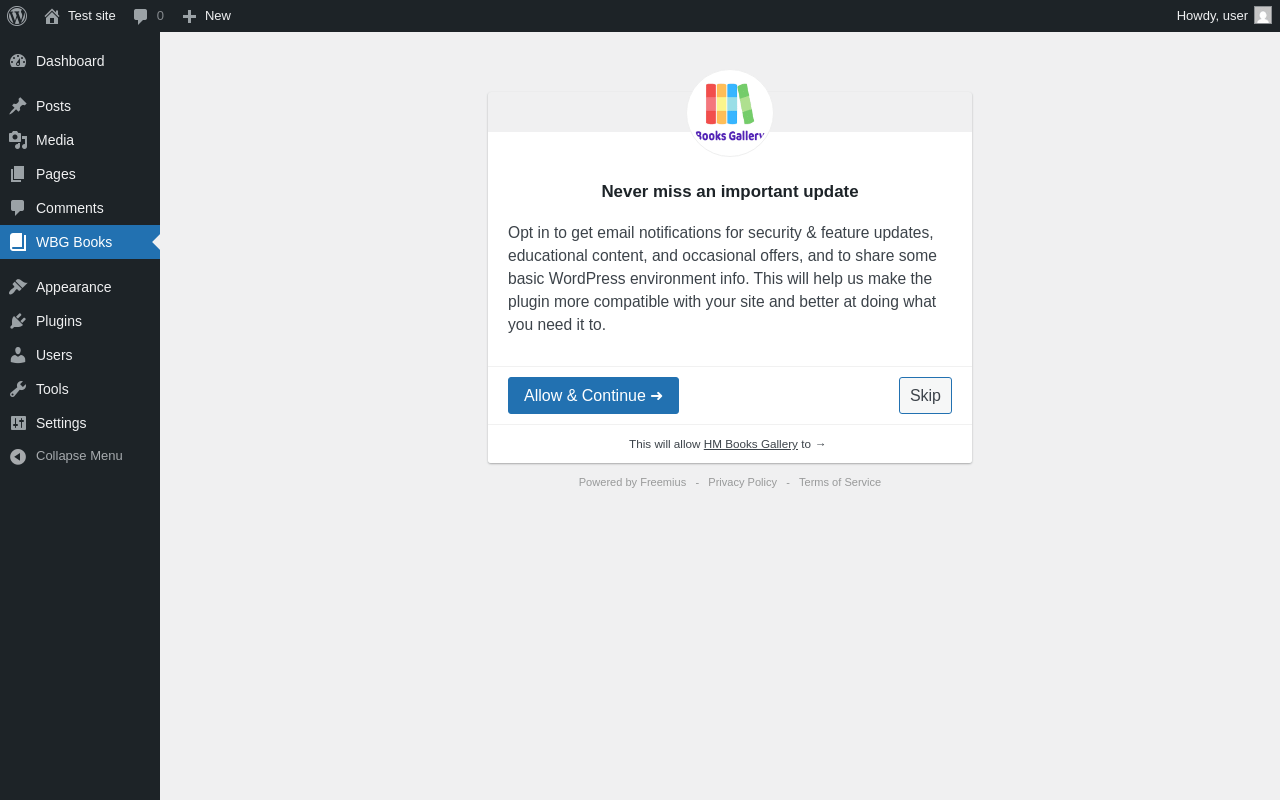The height and width of the screenshot is (800, 1280).
Task: Click the Test site home icon
Action: [x=52, y=16]
